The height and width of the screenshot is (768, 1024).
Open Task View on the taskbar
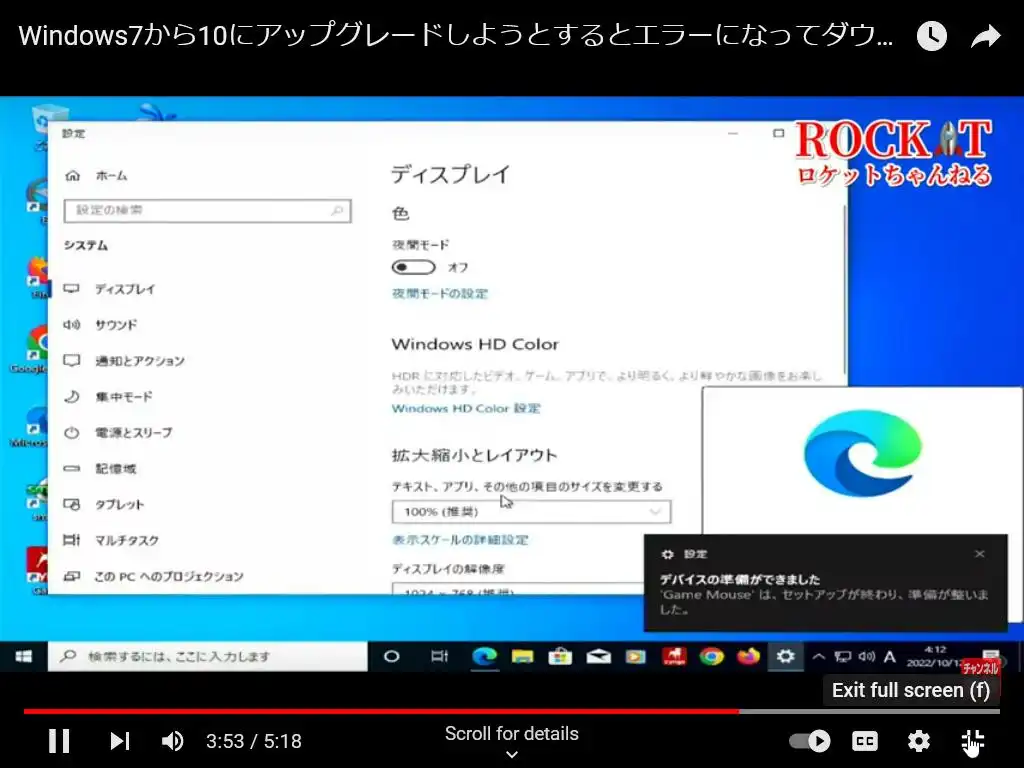pyautogui.click(x=440, y=656)
